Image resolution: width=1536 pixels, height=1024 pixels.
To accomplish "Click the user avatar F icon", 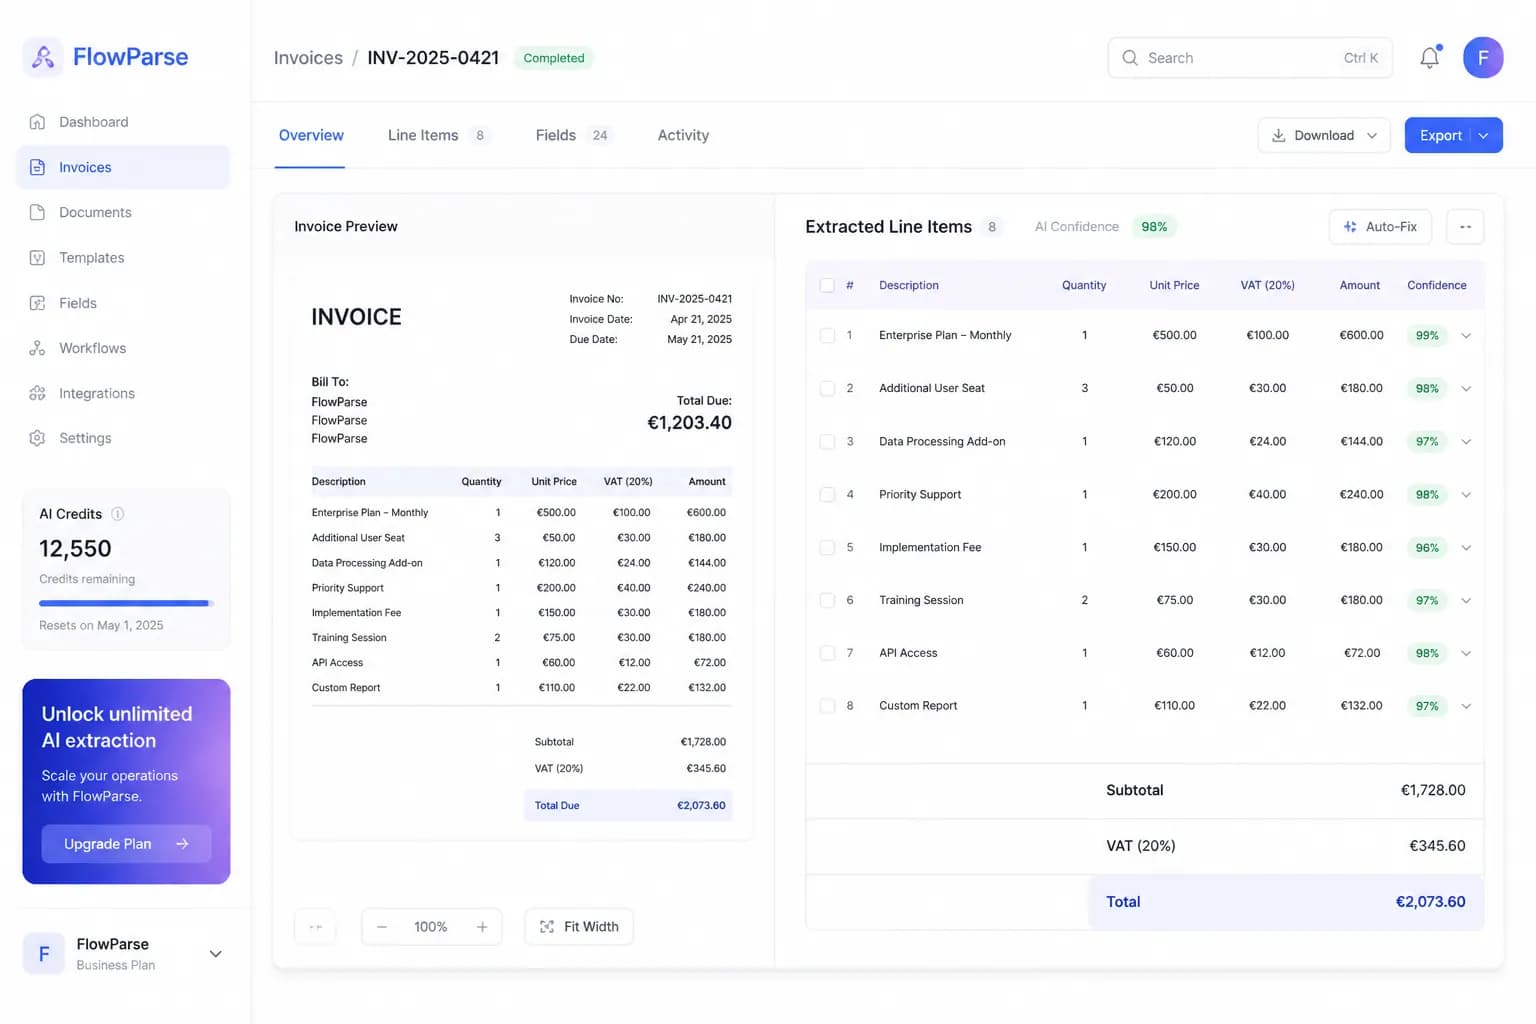I will (x=1483, y=58).
